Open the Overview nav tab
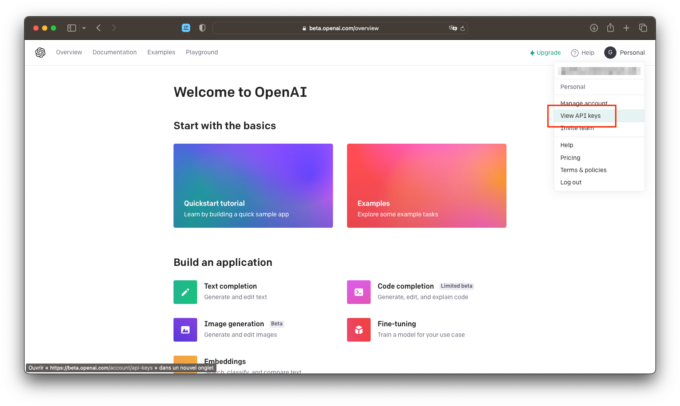Image resolution: width=680 pixels, height=406 pixels. point(69,52)
